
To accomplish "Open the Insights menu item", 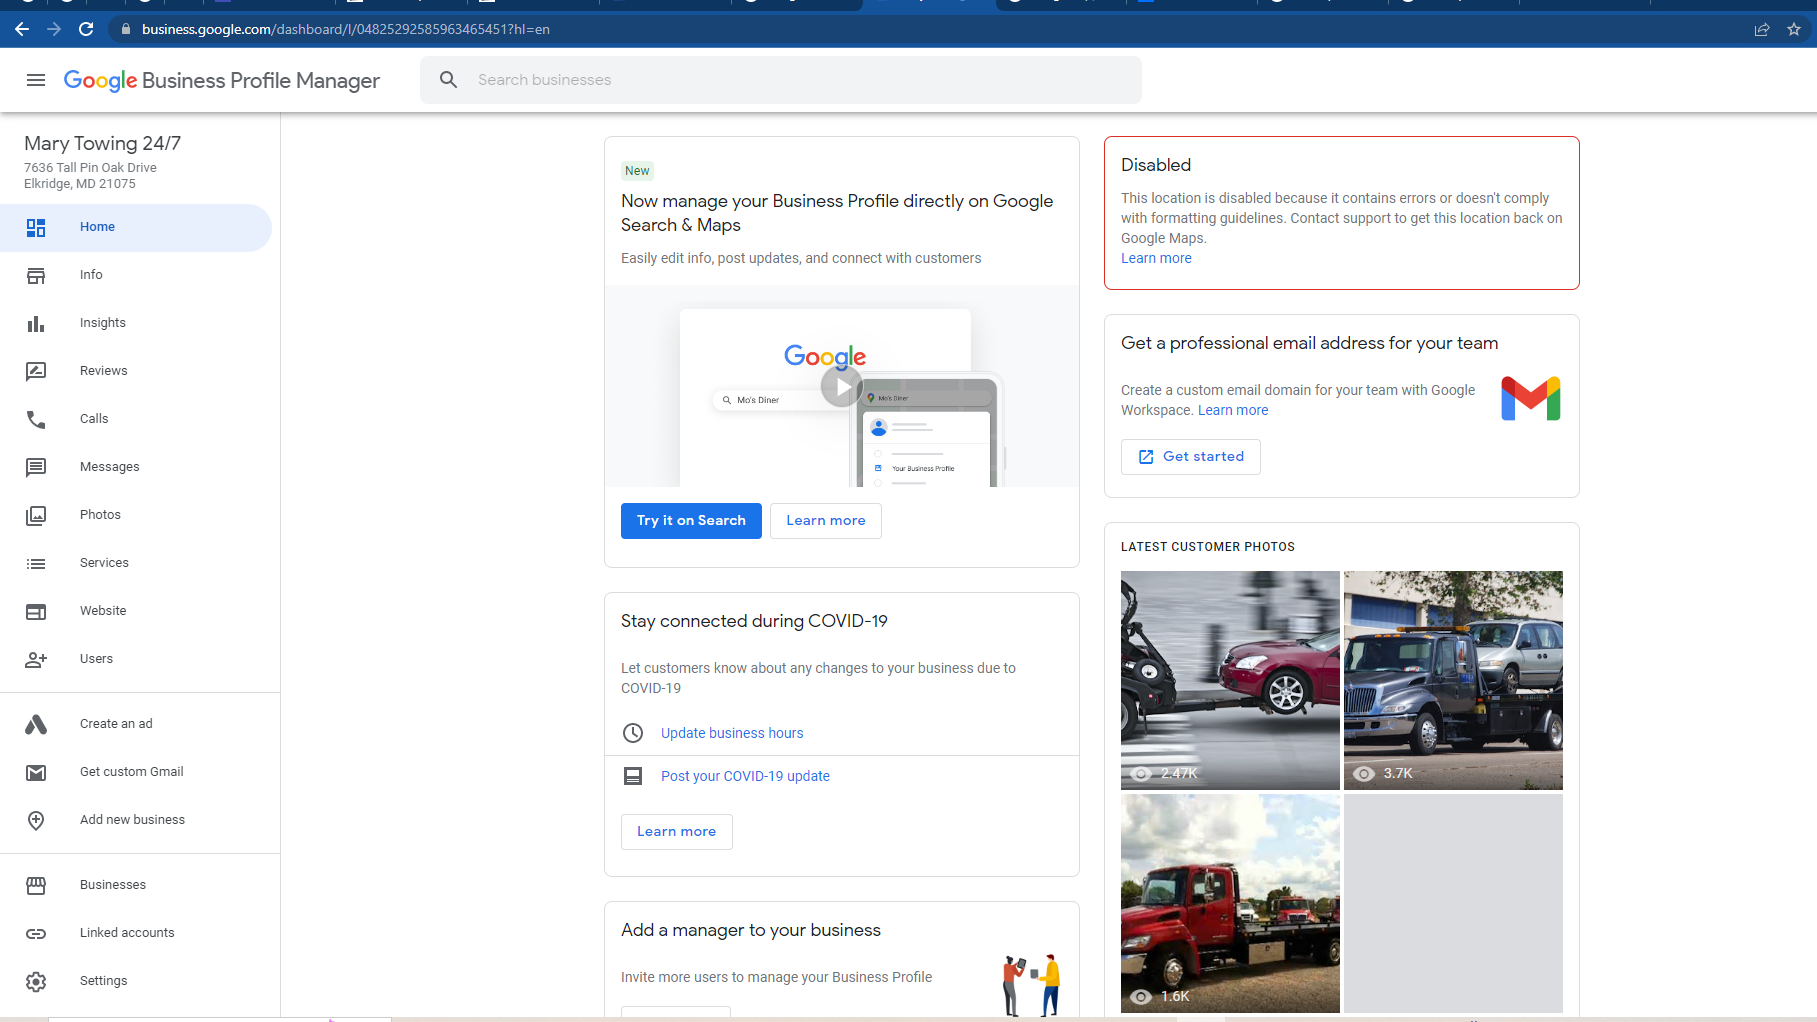I will pyautogui.click(x=136, y=323).
